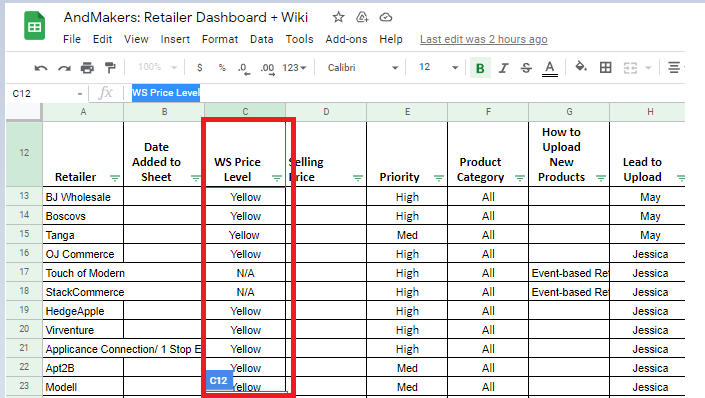Expand the 123 number format dropdown
Viewport: 705px width, 398px height.
pos(294,67)
